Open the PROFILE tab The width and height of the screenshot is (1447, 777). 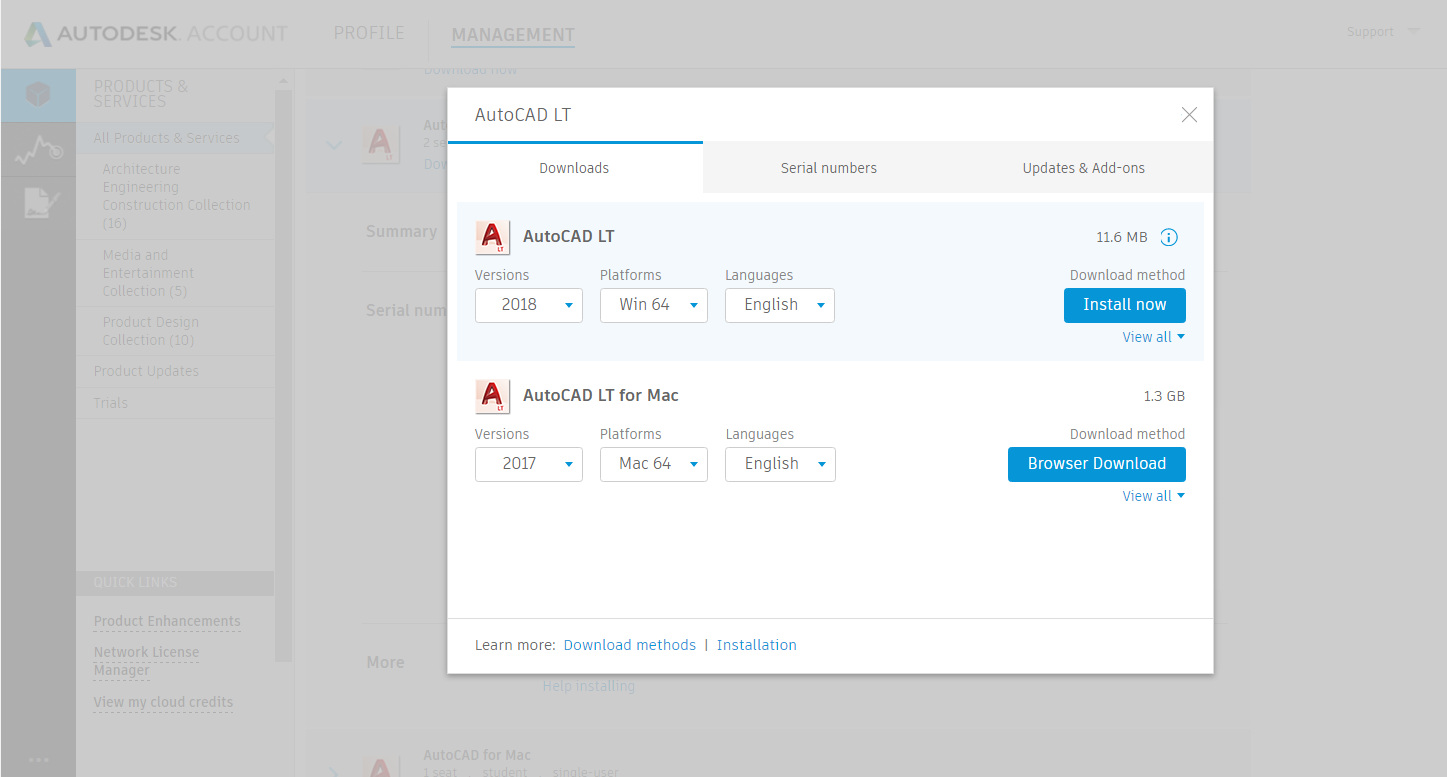point(369,33)
